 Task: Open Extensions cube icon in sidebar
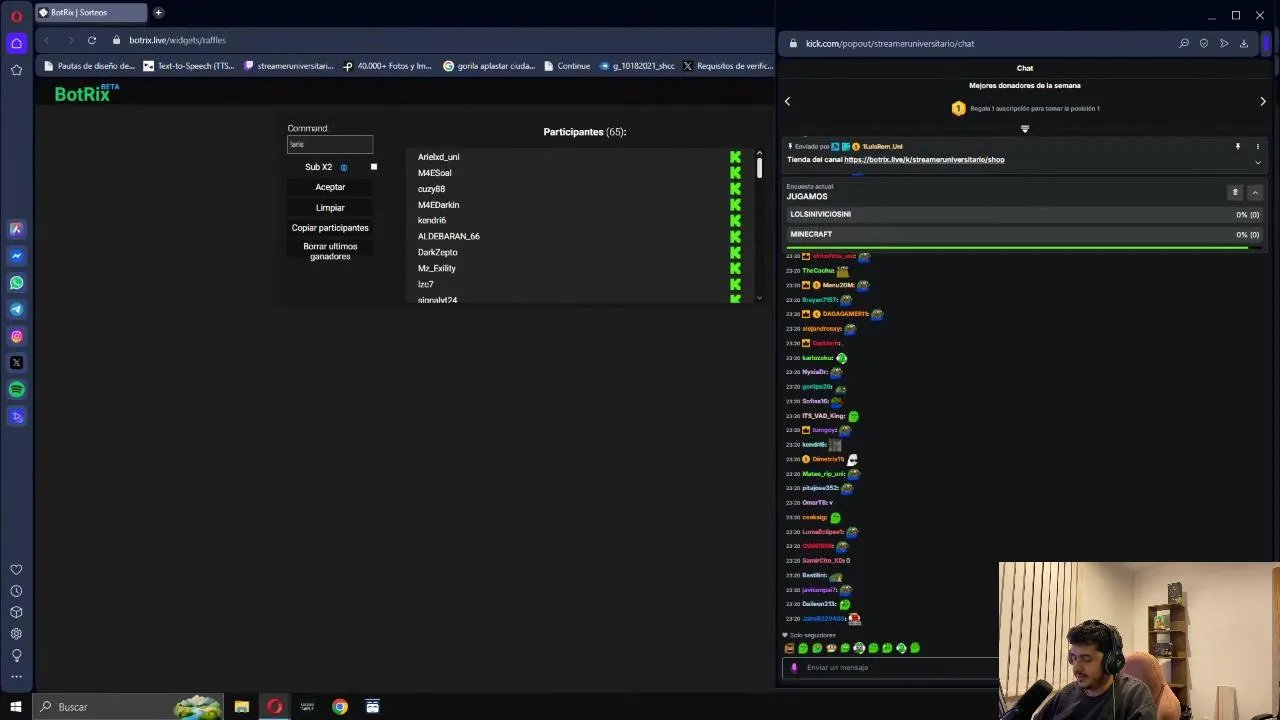click(16, 612)
